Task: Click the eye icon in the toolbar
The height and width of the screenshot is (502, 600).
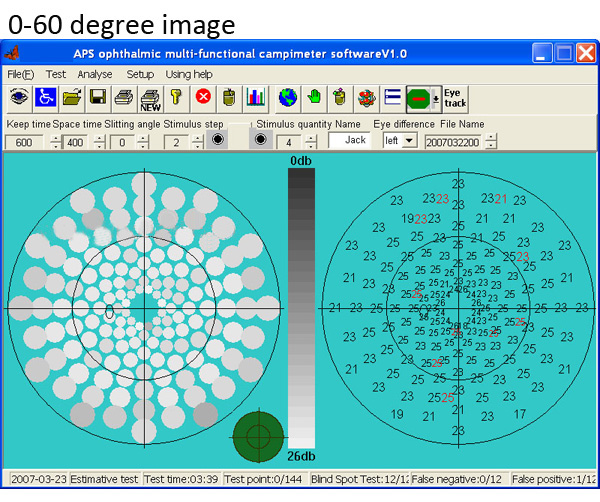Action: tap(19, 98)
